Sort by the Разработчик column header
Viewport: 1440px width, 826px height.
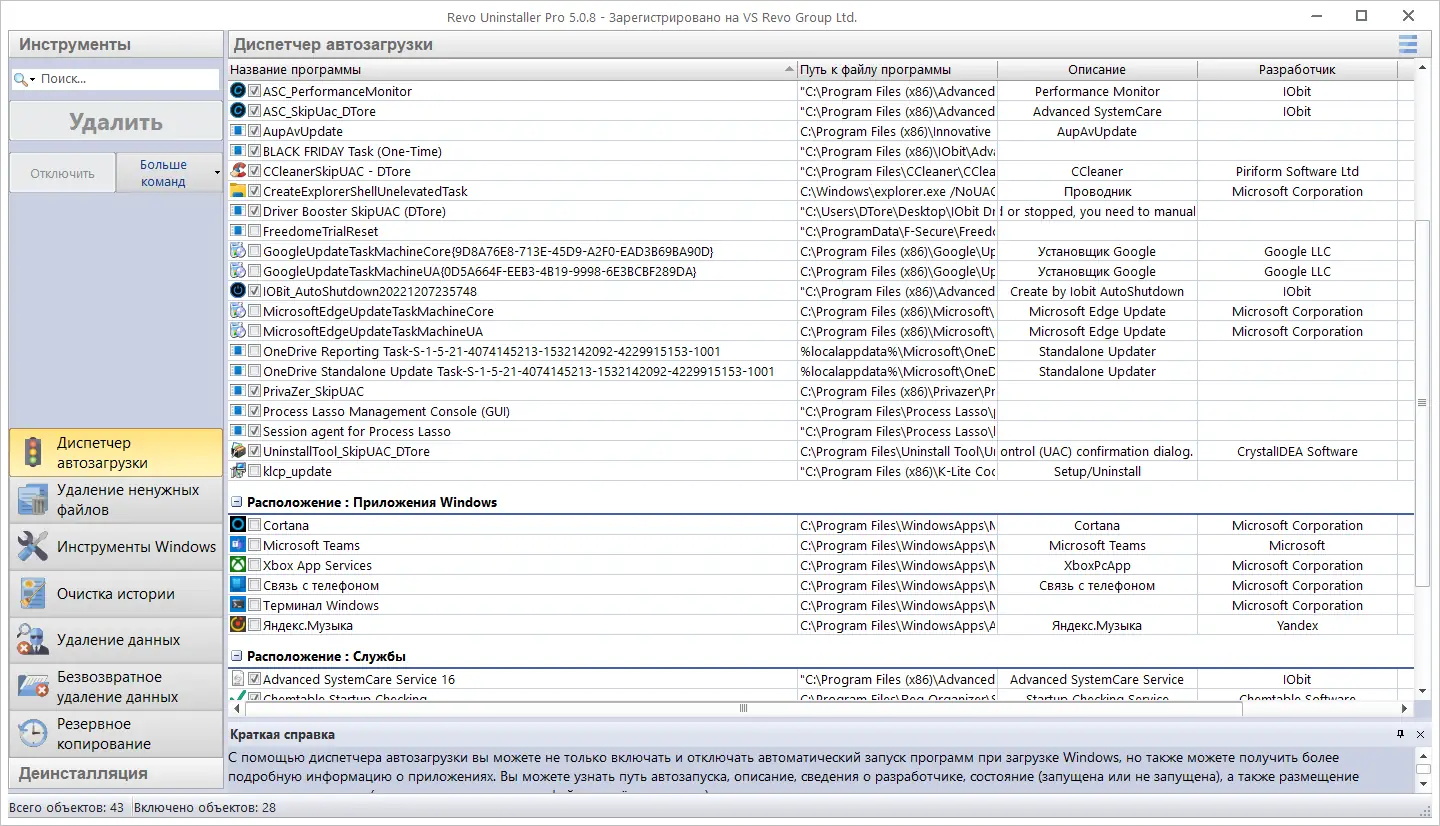(1297, 70)
